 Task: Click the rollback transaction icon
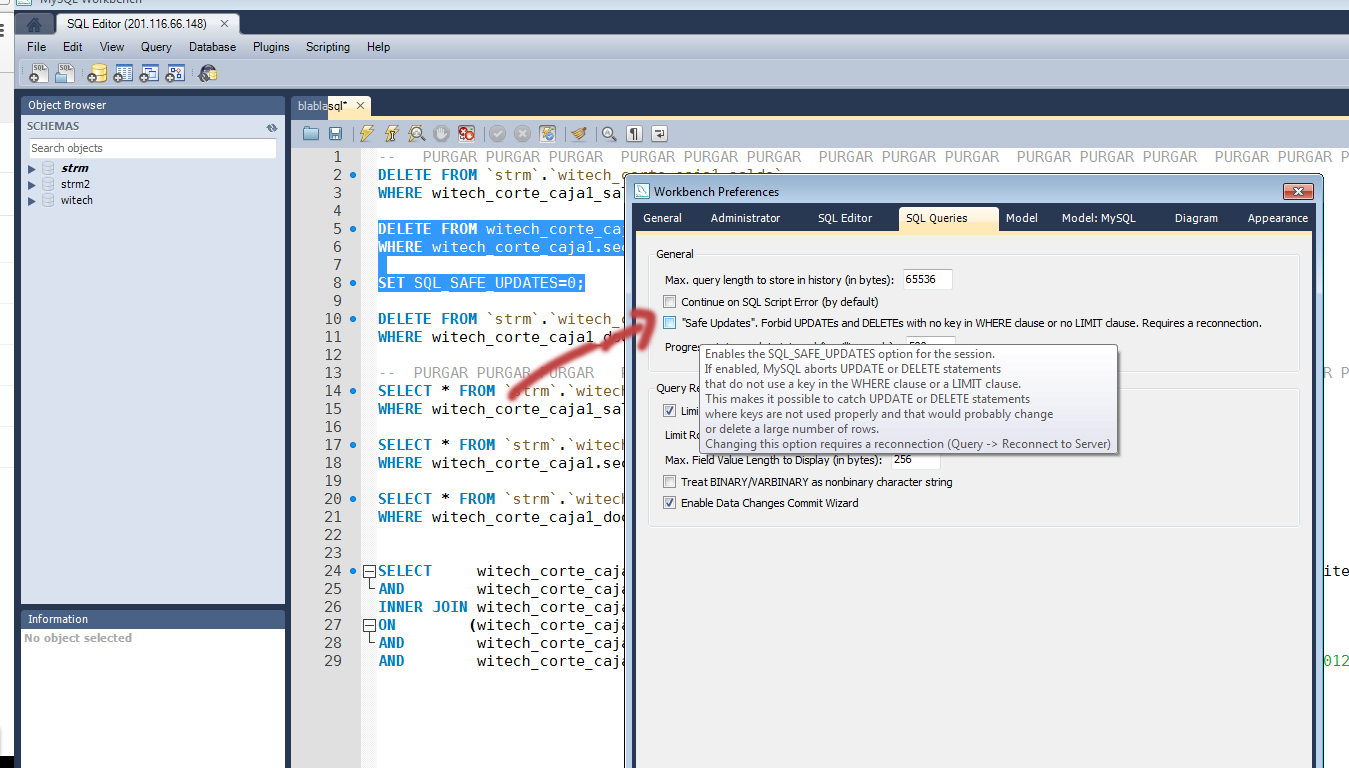[x=522, y=133]
